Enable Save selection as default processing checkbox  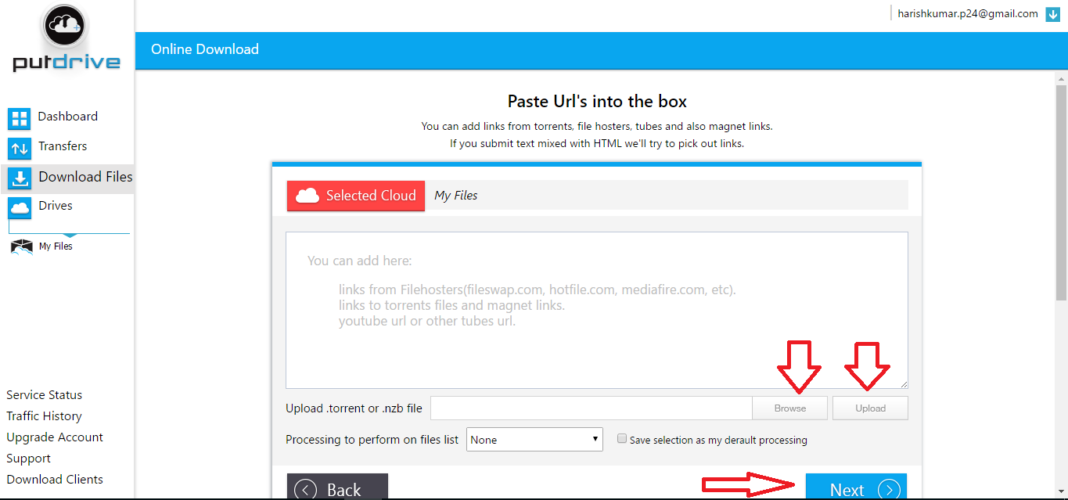[x=621, y=439]
